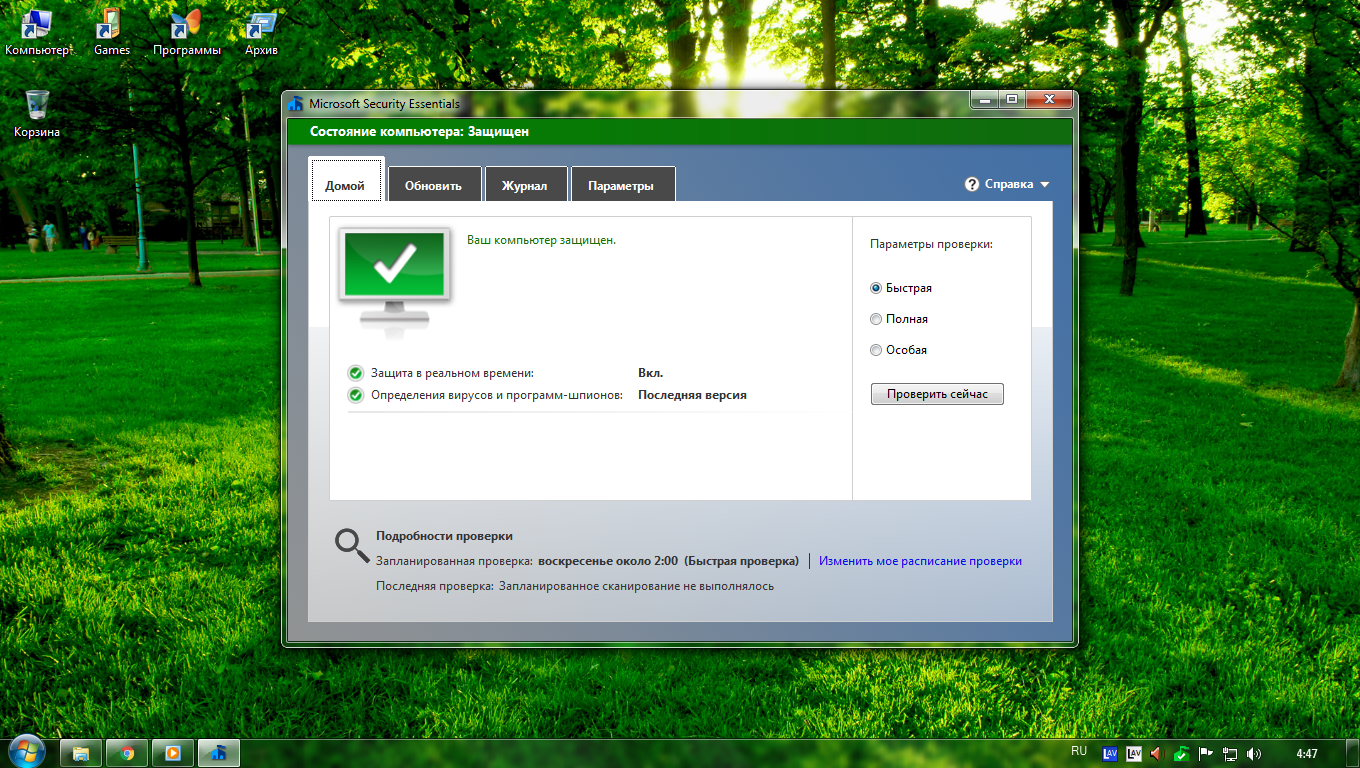The image size is (1360, 768).
Task: Click the white LAV tray icon
Action: pos(1134,753)
